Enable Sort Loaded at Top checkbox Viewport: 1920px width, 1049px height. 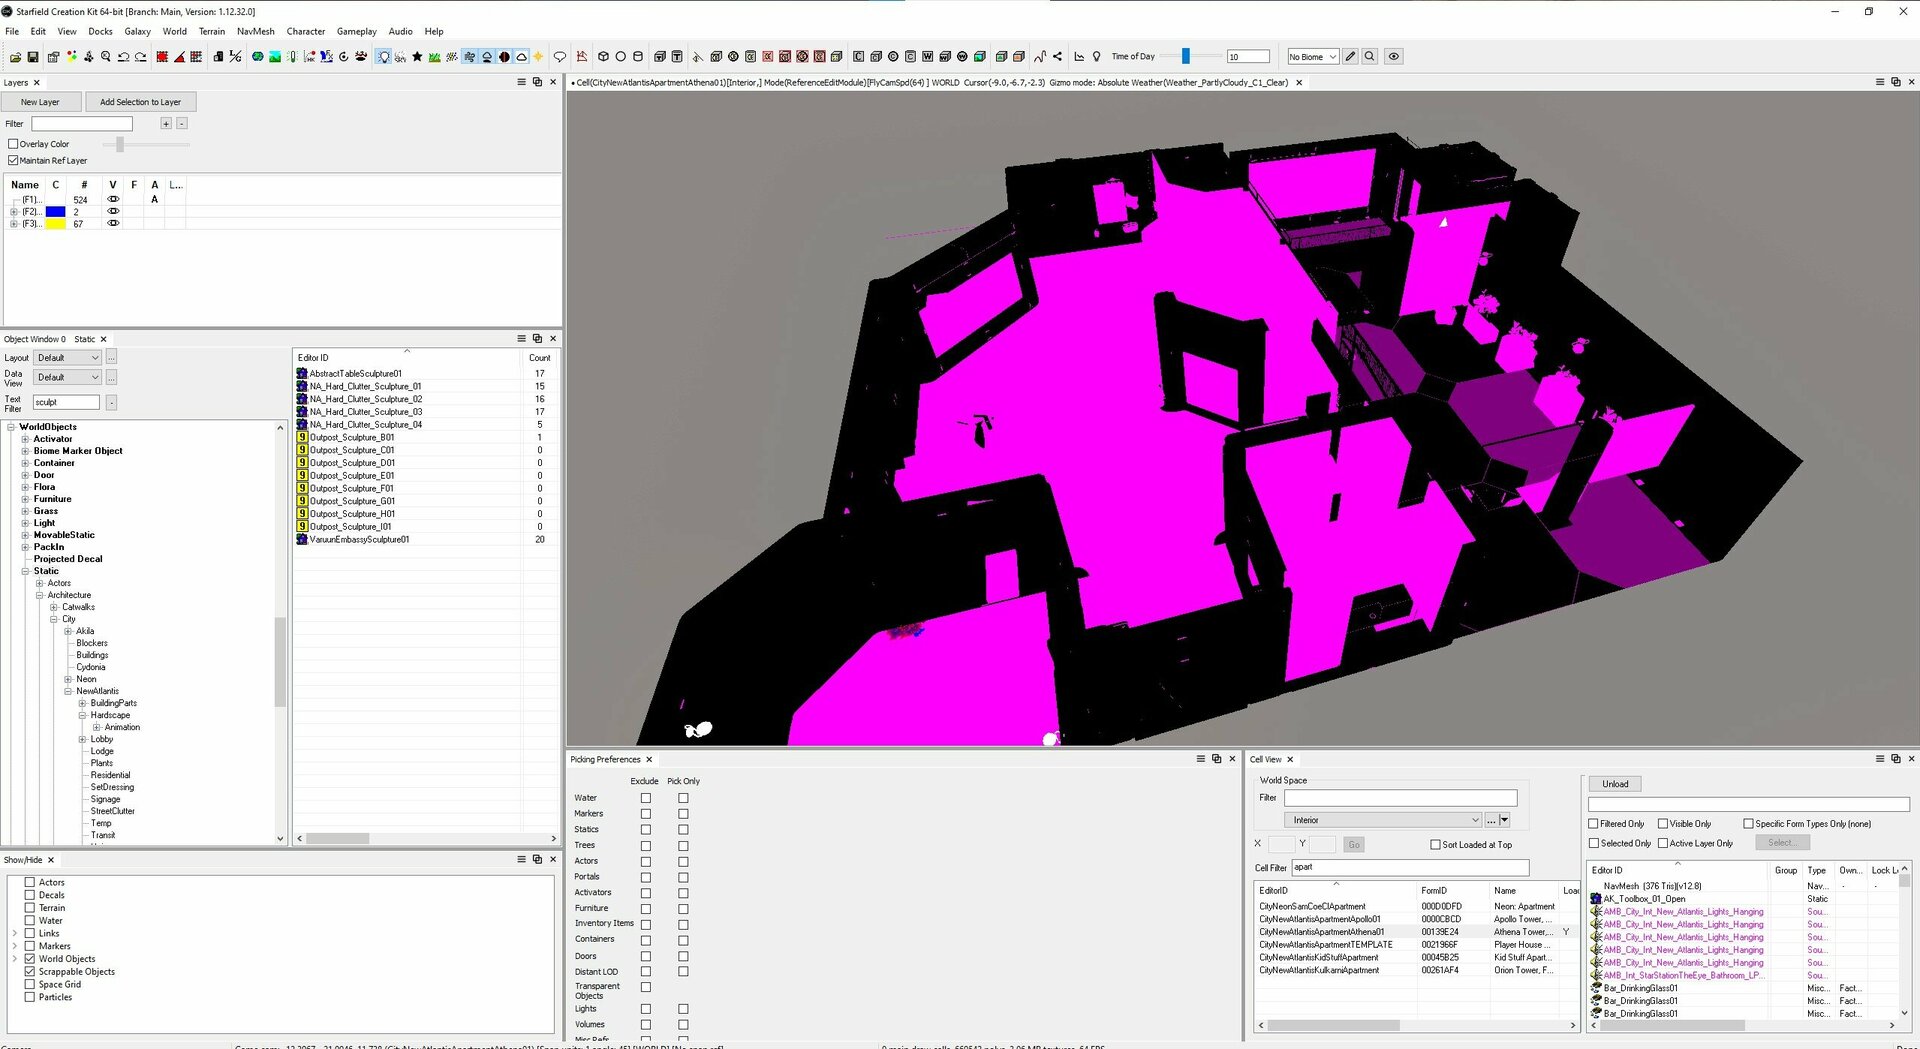coord(1435,845)
